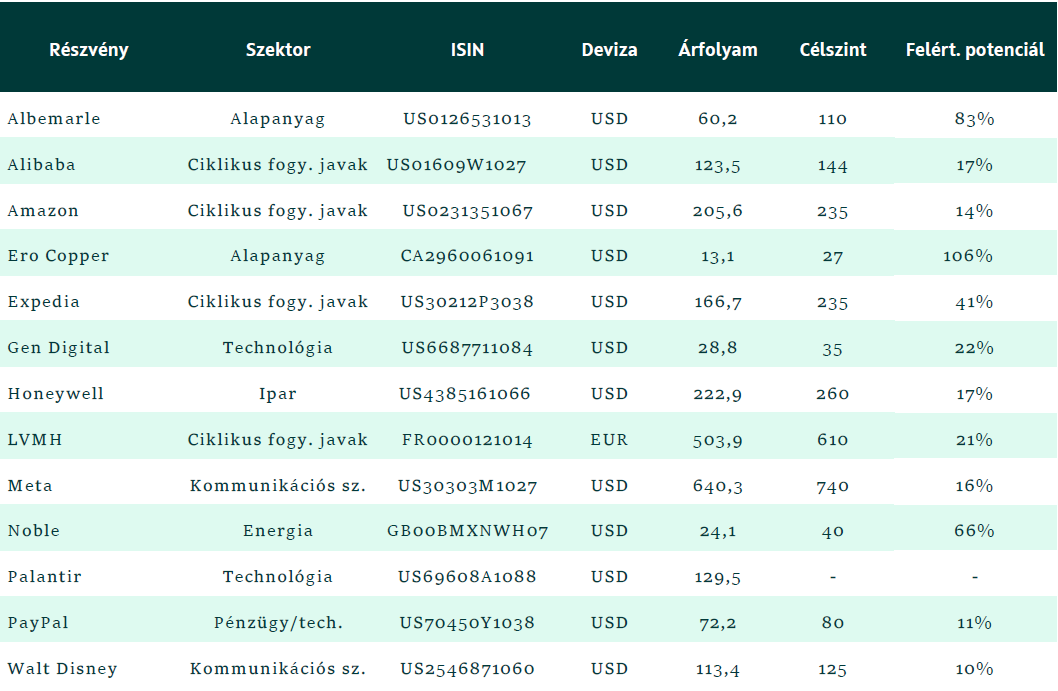Click the Célszint column header

[x=833, y=50]
